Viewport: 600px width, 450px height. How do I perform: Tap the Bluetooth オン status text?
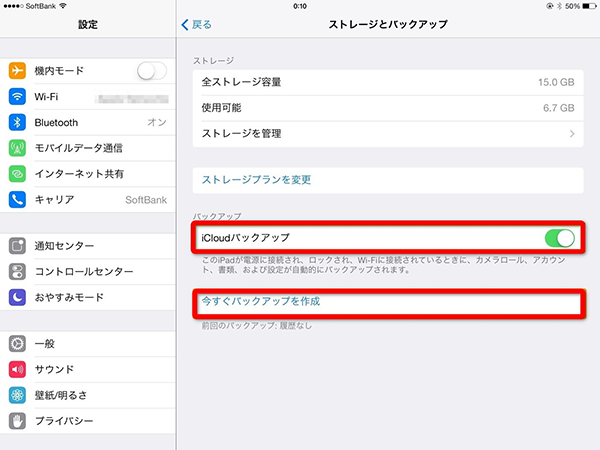coord(157,122)
